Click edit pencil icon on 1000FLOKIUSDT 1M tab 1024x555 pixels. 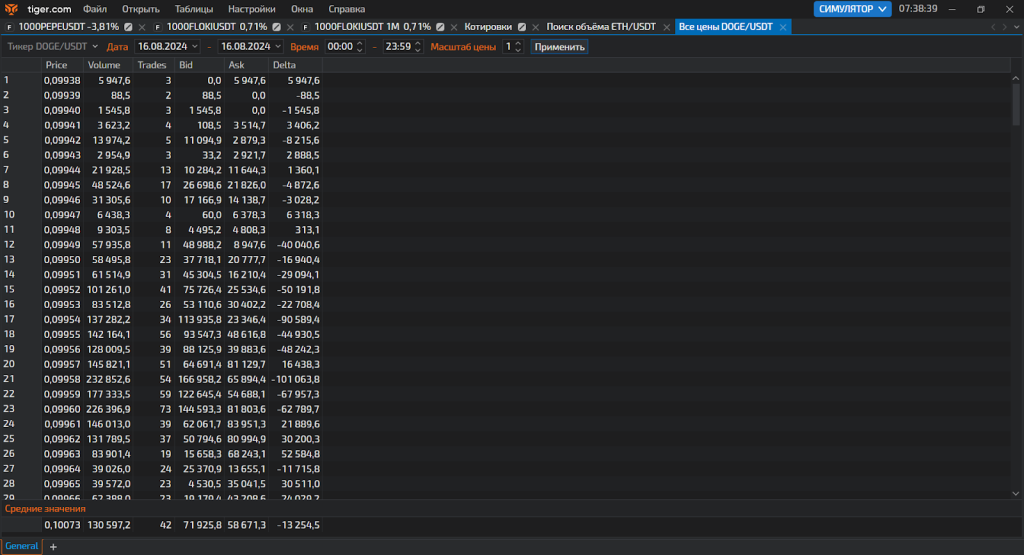click(x=441, y=27)
